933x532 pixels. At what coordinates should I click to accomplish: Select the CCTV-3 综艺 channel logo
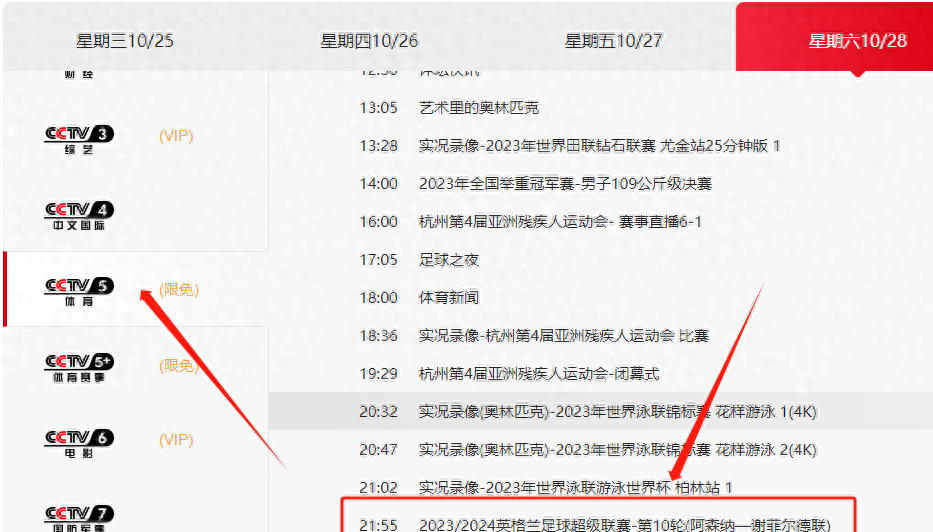[x=79, y=137]
